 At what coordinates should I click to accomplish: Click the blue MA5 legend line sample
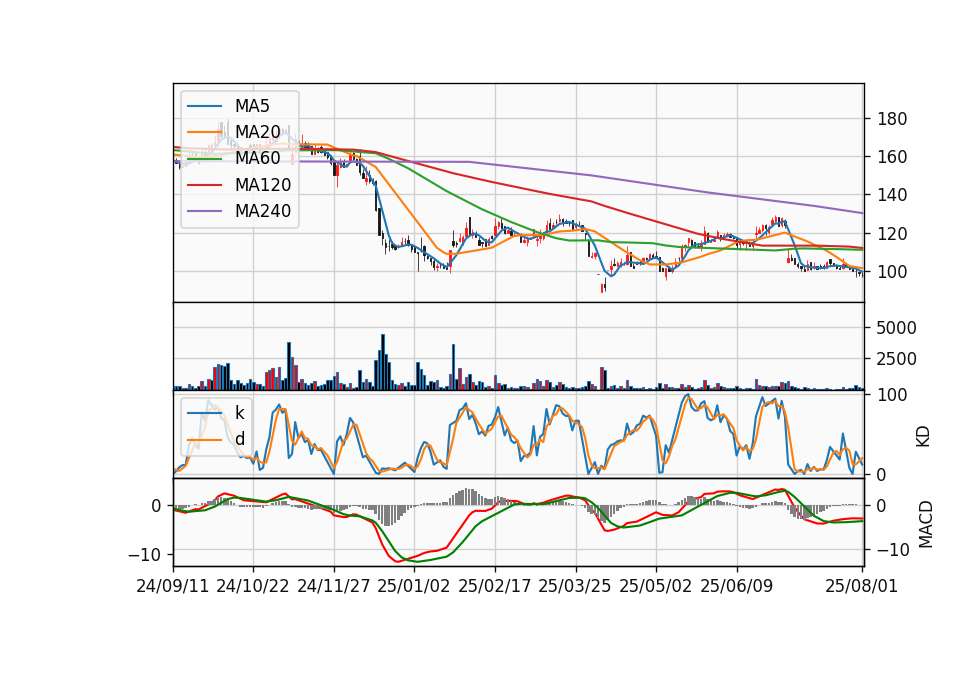tap(204, 106)
